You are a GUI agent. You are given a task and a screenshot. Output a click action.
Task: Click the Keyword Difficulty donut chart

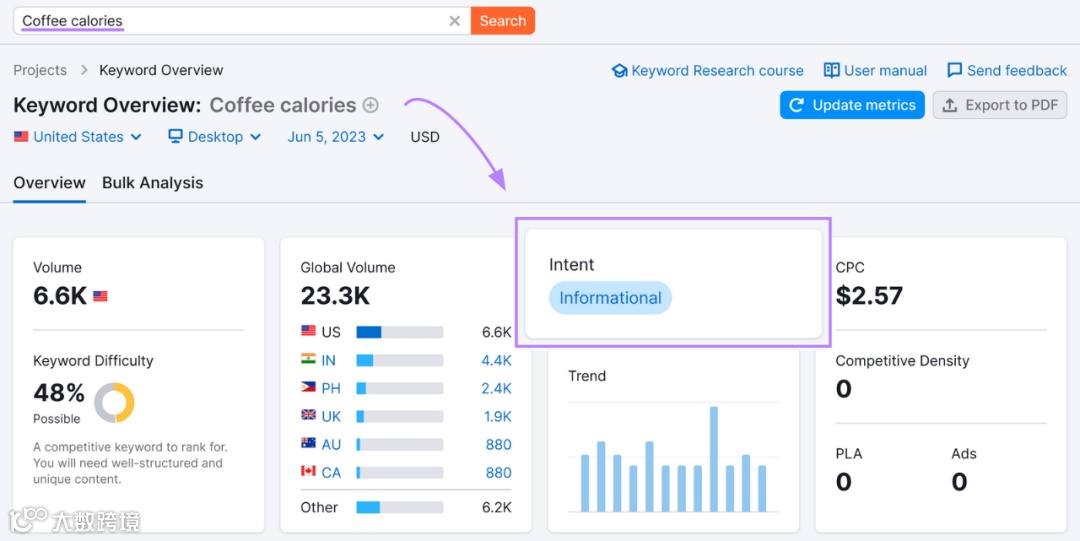point(114,402)
